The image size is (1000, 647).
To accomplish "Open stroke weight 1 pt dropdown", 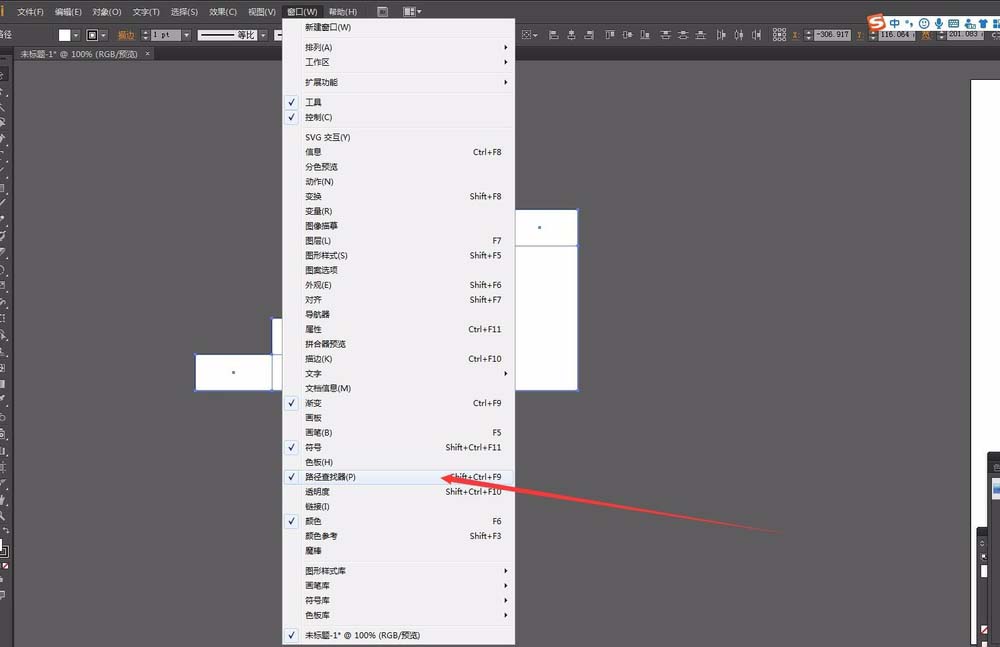I will tap(186, 35).
